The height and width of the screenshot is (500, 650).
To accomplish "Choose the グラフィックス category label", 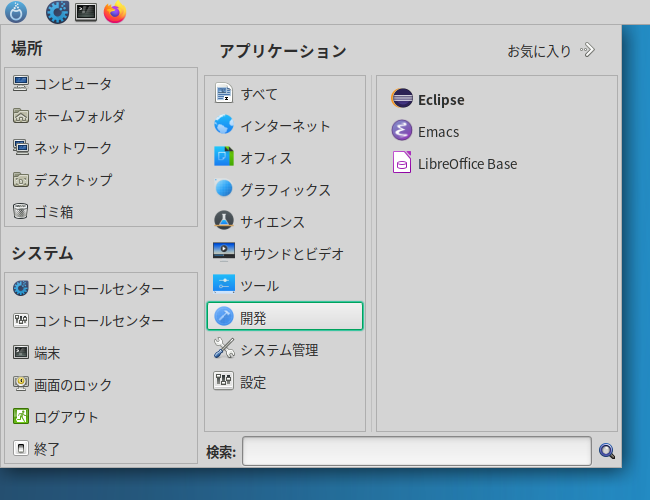I will 286,190.
